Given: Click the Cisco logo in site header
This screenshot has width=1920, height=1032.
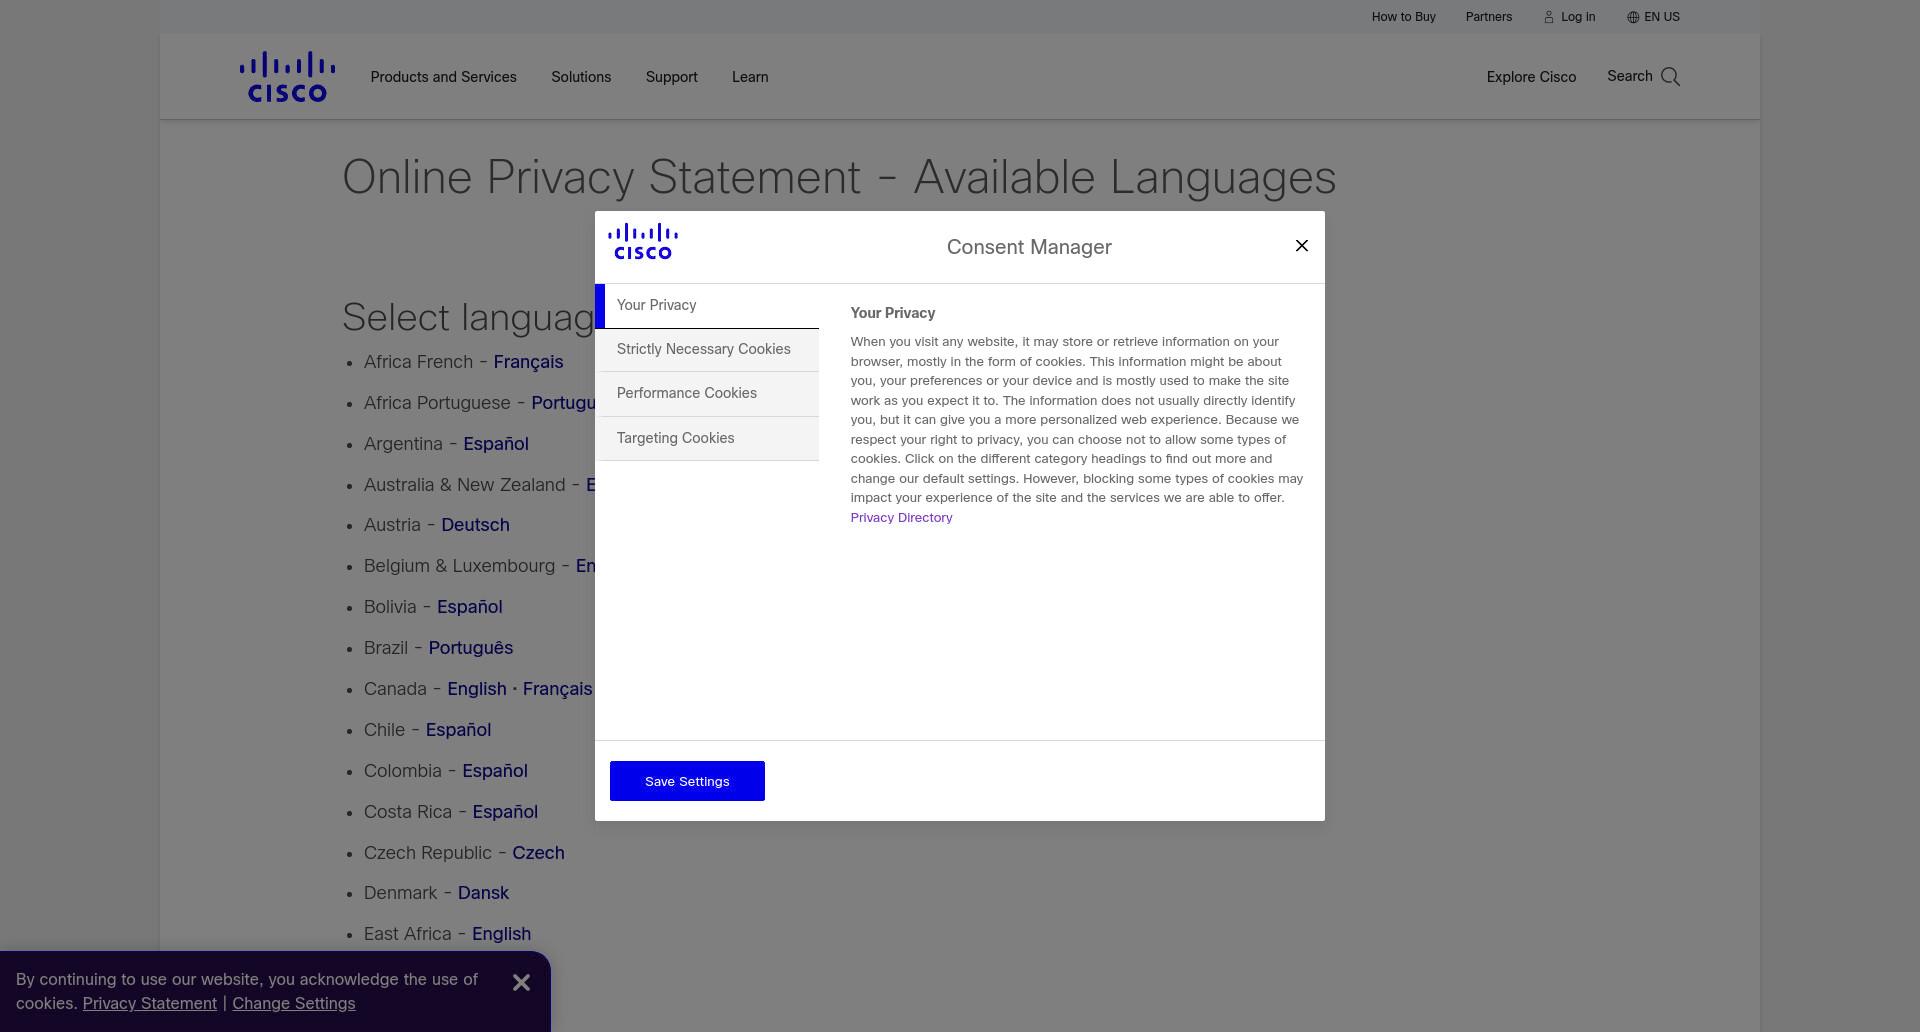Looking at the screenshot, I should (287, 77).
